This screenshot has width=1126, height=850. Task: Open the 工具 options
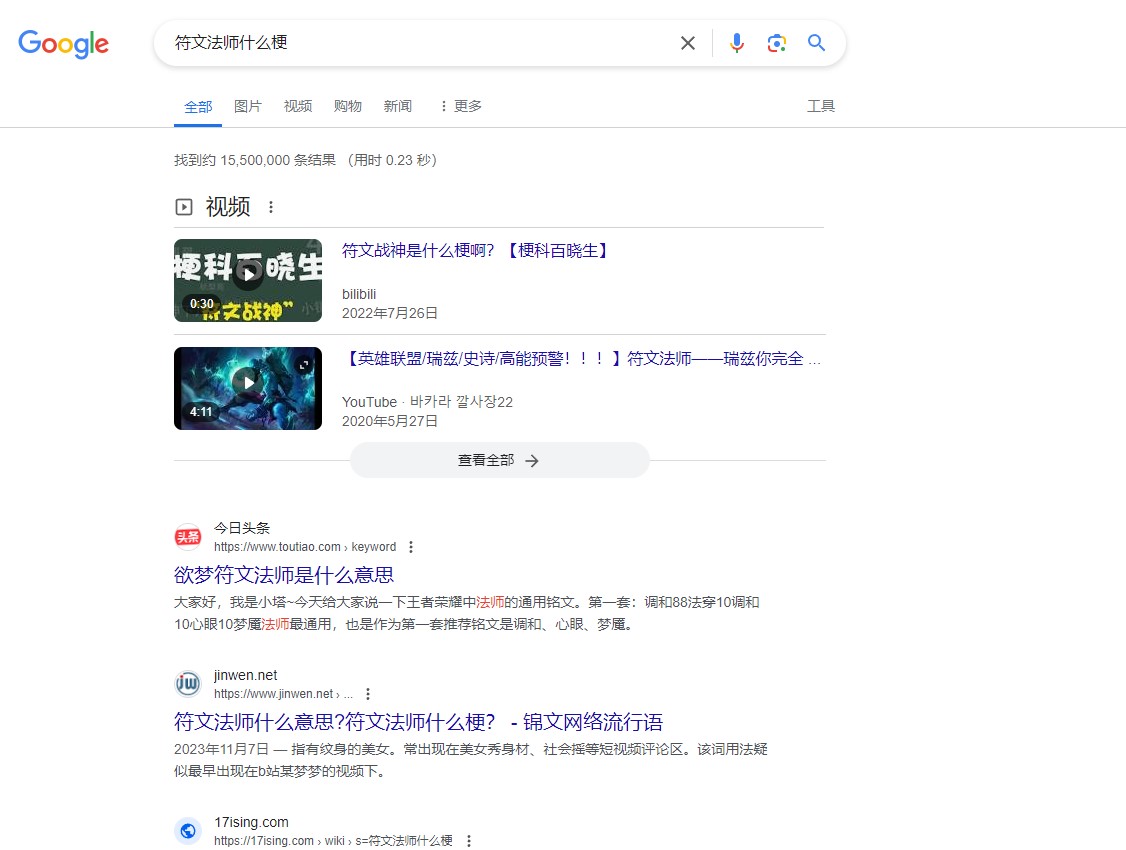point(821,106)
